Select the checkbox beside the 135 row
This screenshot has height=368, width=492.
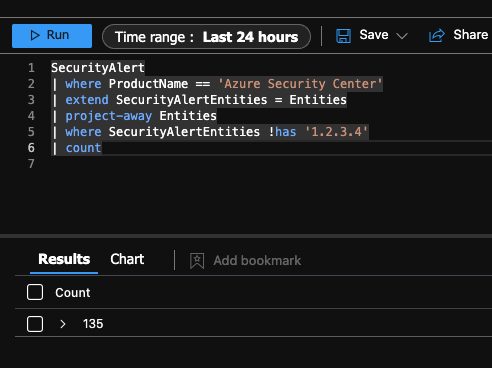tap(35, 324)
